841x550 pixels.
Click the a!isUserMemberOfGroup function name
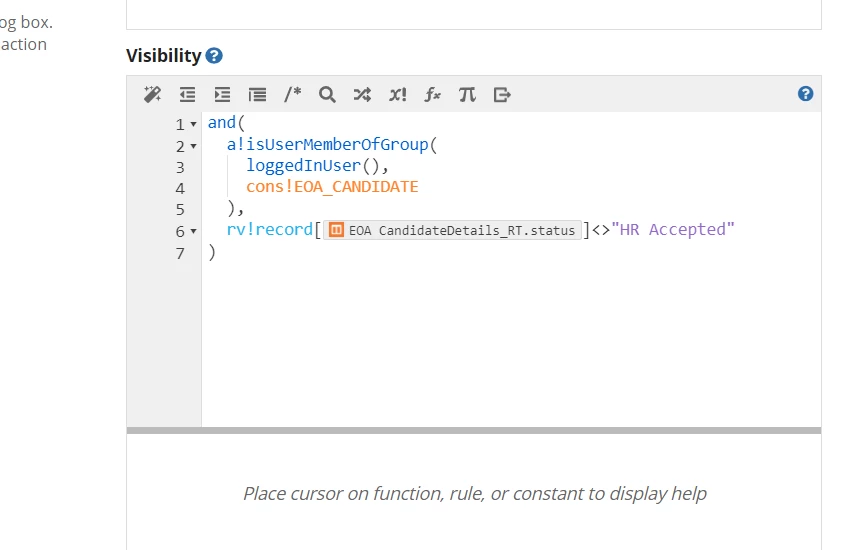pos(327,144)
